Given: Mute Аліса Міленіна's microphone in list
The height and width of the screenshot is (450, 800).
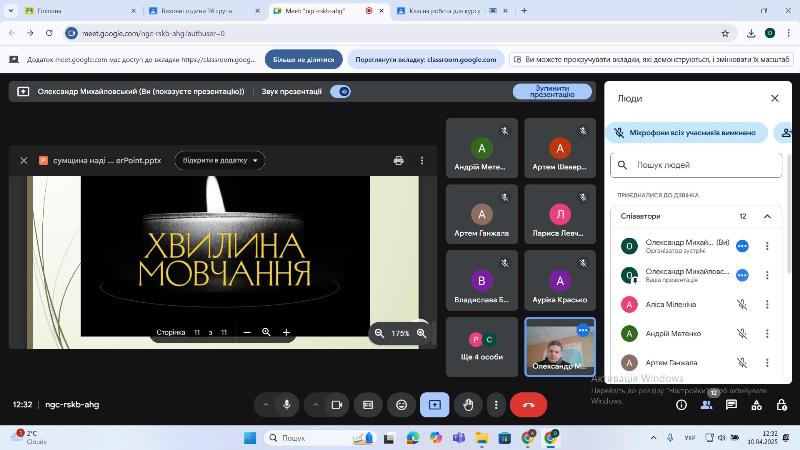Looking at the screenshot, I should point(742,305).
